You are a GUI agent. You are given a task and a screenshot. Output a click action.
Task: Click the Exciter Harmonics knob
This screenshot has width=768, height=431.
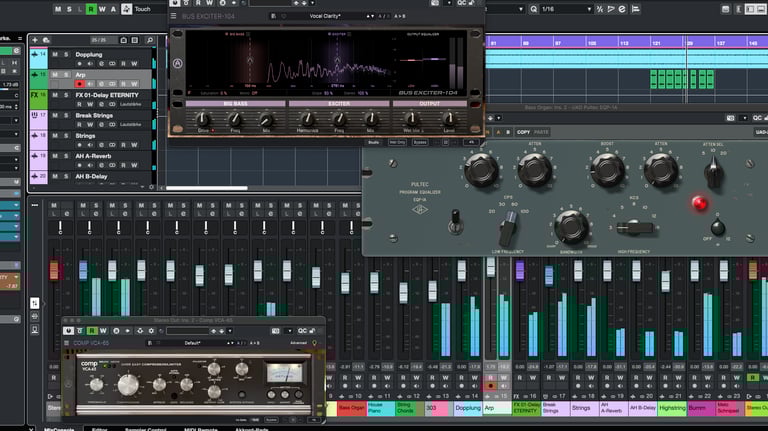click(x=308, y=119)
